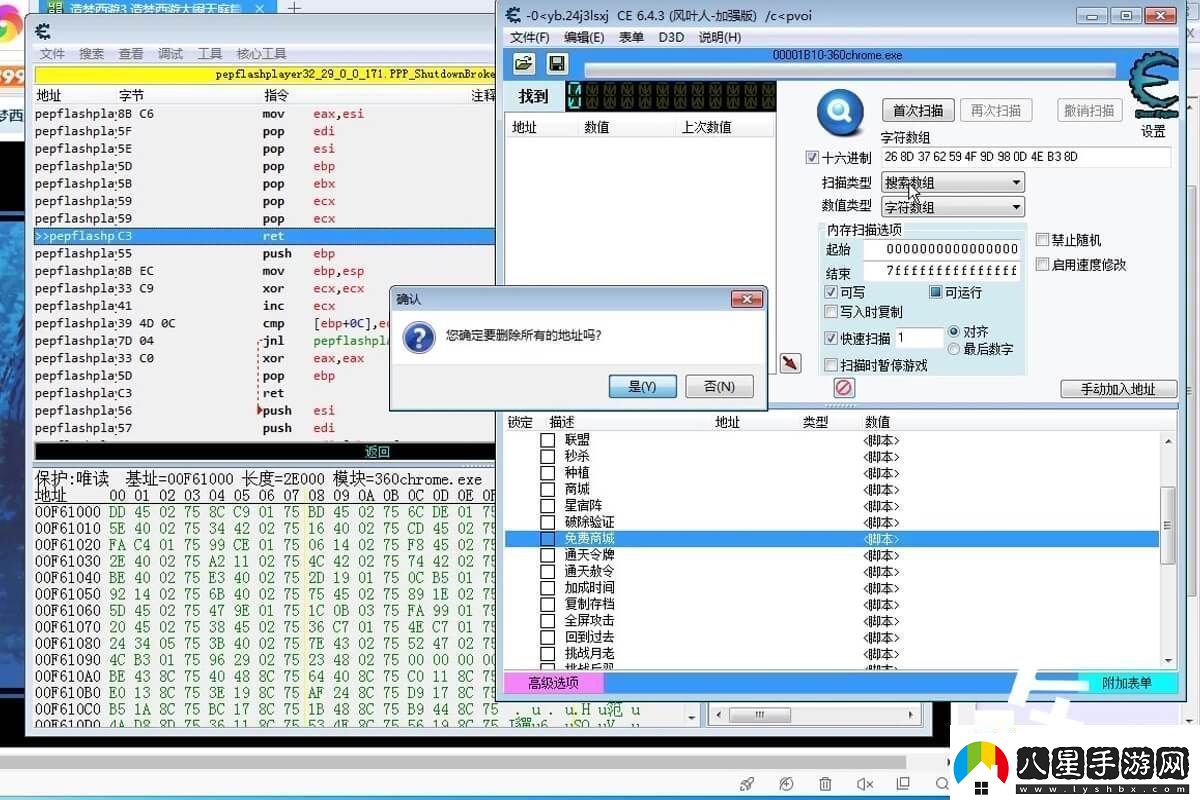The width and height of the screenshot is (1200, 800).
Task: Click the blue magnifier scan icon
Action: pos(840,112)
